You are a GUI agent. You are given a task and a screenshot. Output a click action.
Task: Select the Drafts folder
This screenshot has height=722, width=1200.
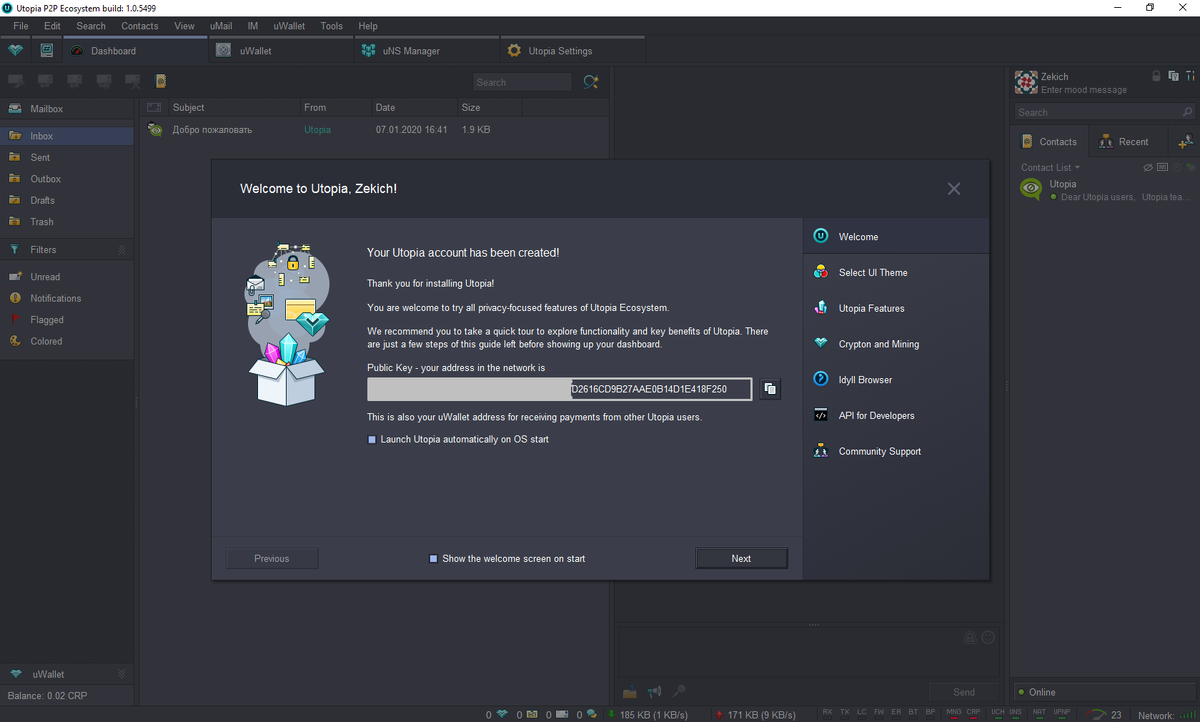[67, 200]
